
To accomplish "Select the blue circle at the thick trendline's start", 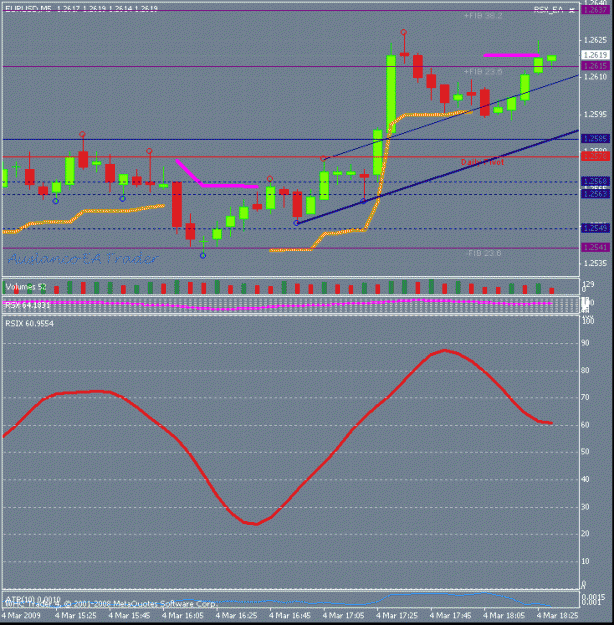I will 296,223.
